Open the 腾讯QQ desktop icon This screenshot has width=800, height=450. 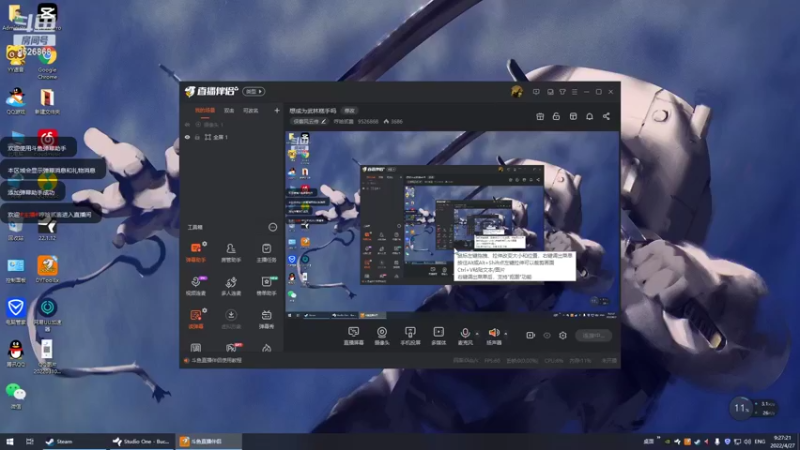coord(16,354)
